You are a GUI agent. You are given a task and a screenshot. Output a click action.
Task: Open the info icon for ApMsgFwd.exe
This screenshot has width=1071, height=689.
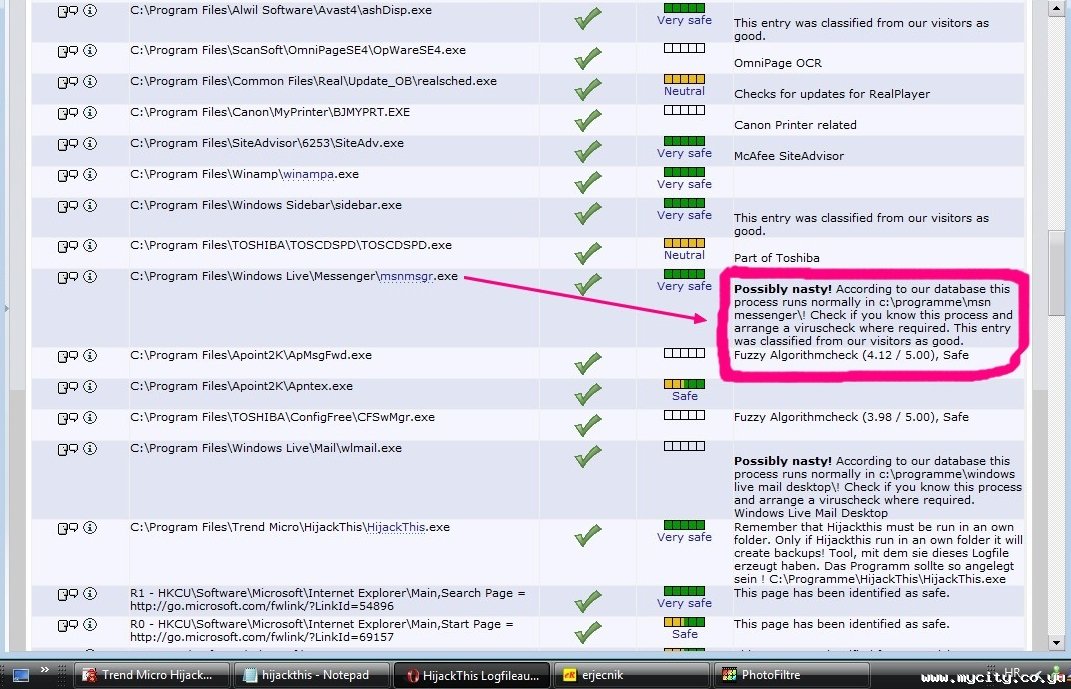coord(90,356)
